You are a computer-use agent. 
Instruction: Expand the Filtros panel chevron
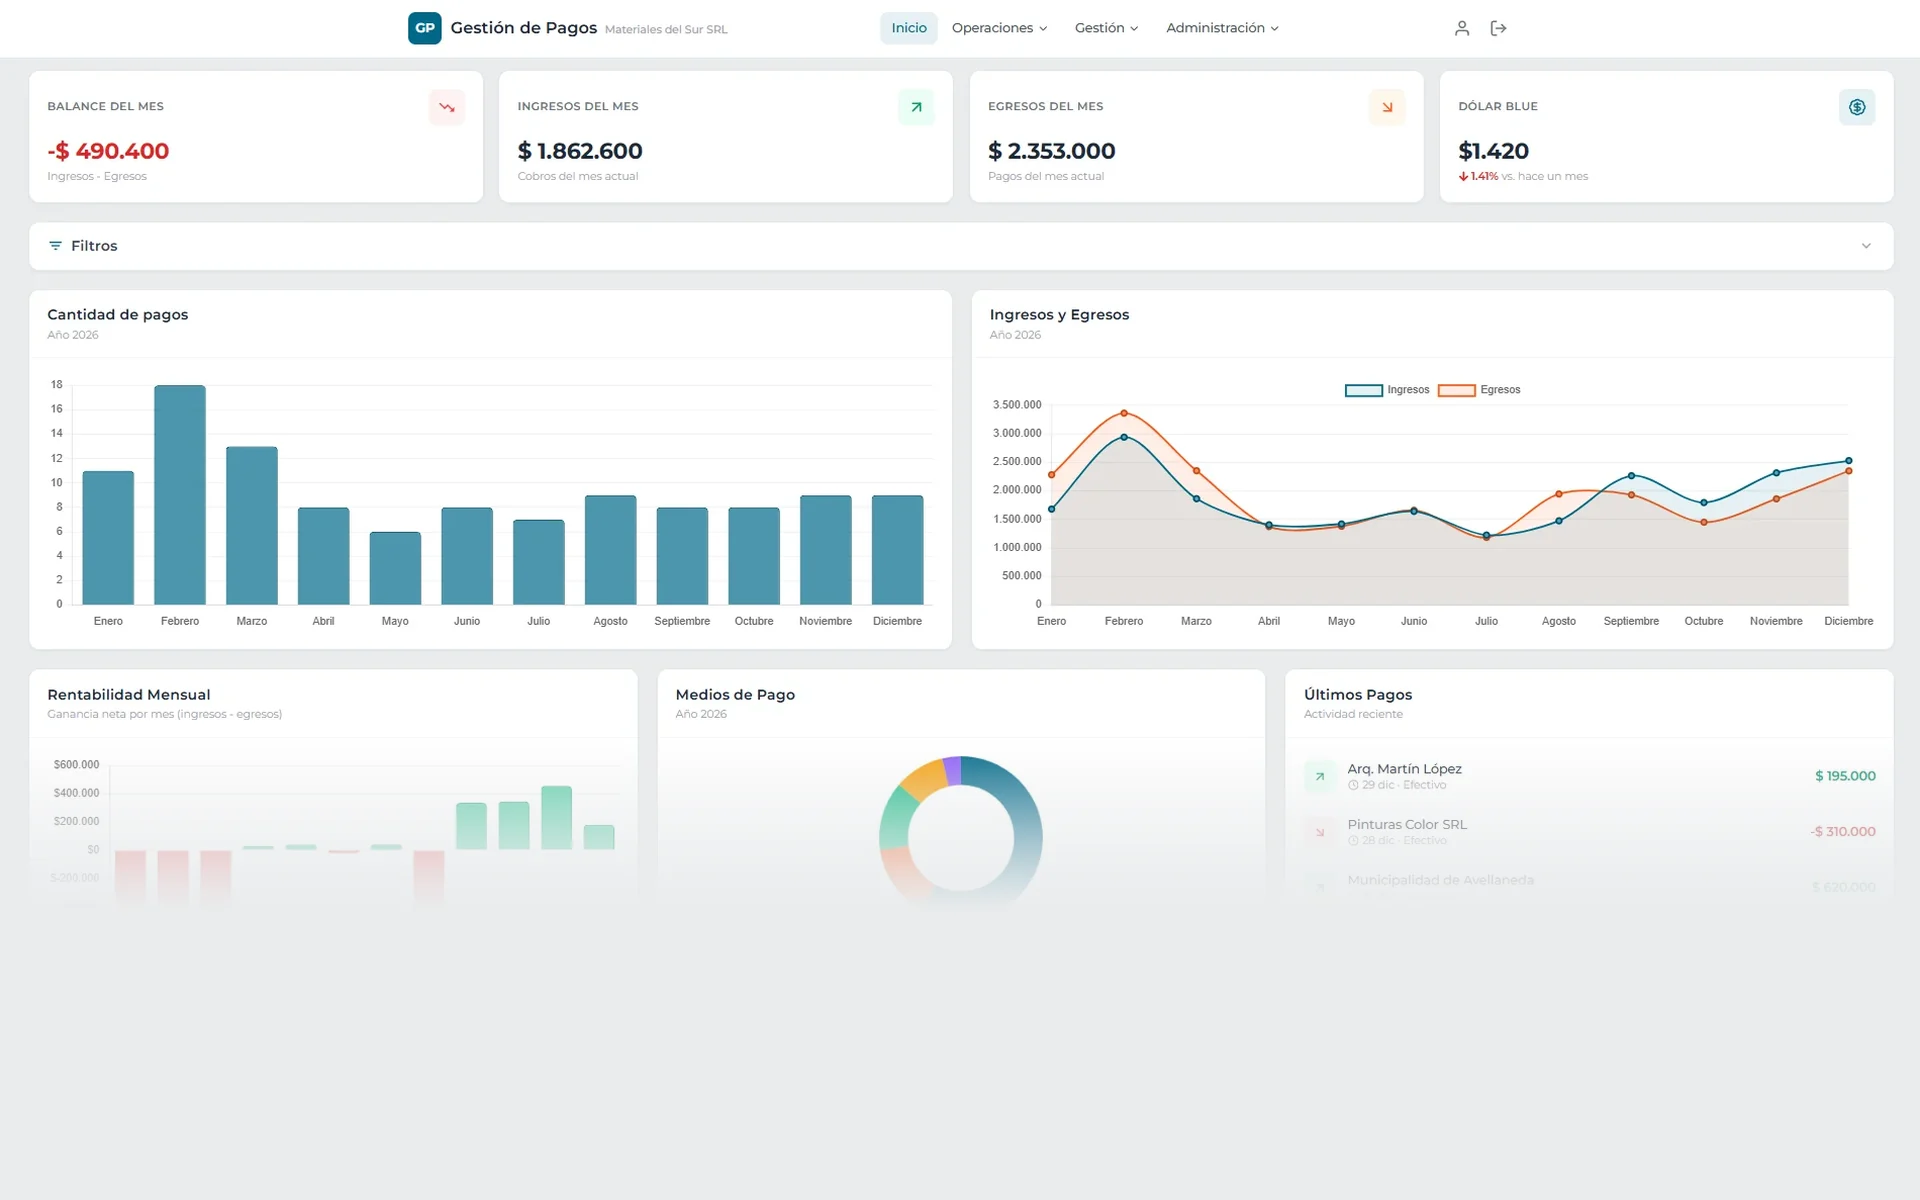[1866, 246]
